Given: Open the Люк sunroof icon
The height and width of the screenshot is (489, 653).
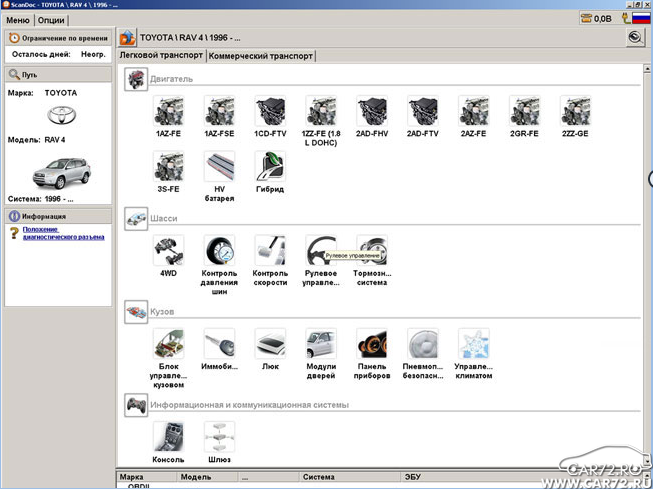Looking at the screenshot, I should click(x=270, y=344).
